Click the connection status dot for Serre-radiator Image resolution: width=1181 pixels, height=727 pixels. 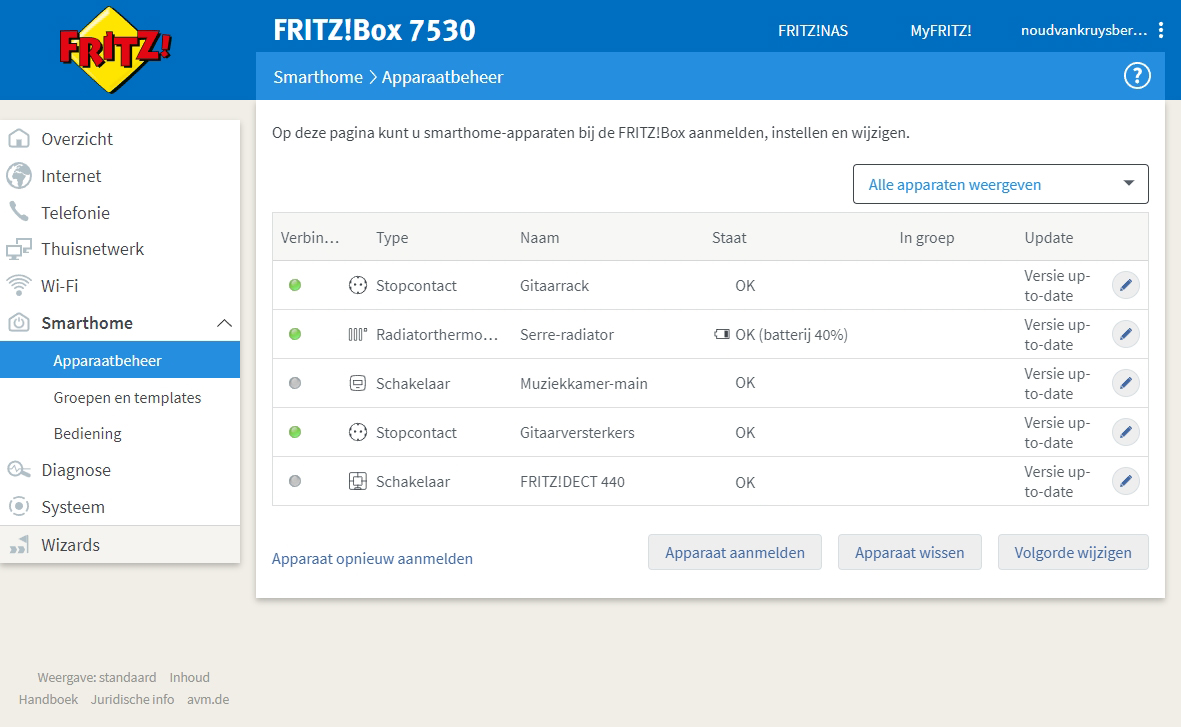[x=295, y=334]
